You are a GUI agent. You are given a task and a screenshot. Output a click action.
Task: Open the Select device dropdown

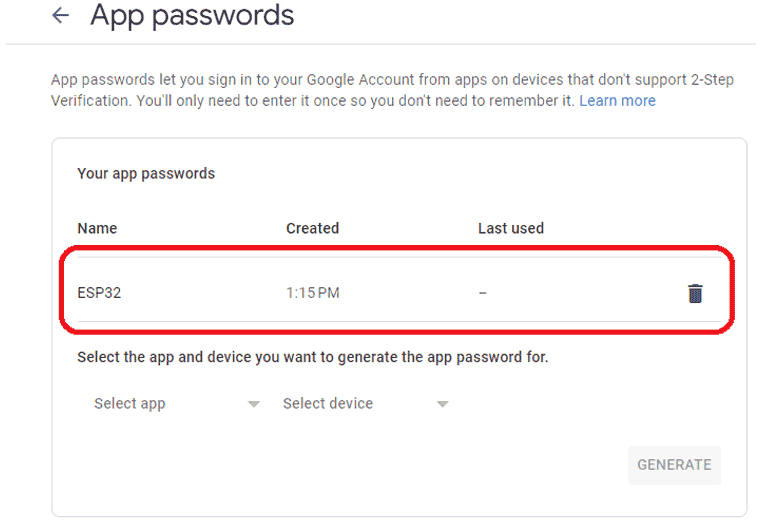[x=328, y=404]
